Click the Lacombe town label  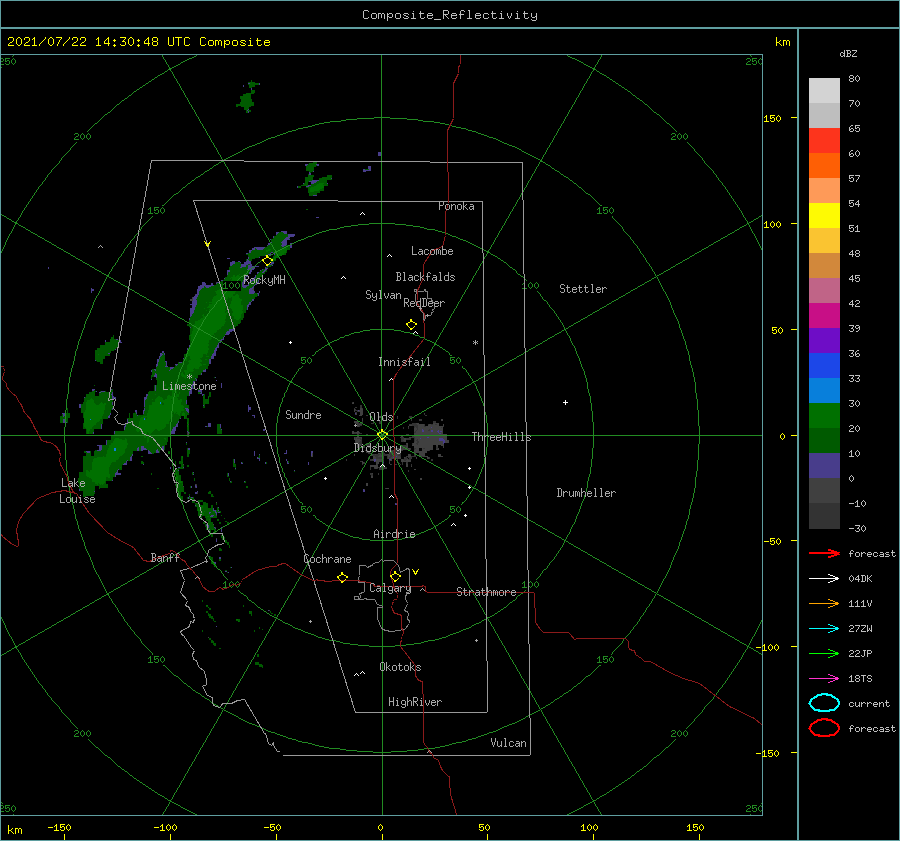coord(432,251)
